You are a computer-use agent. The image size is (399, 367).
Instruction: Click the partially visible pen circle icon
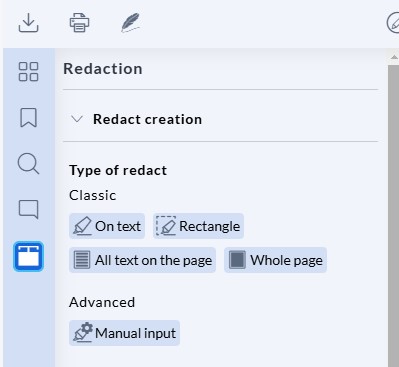(x=393, y=23)
